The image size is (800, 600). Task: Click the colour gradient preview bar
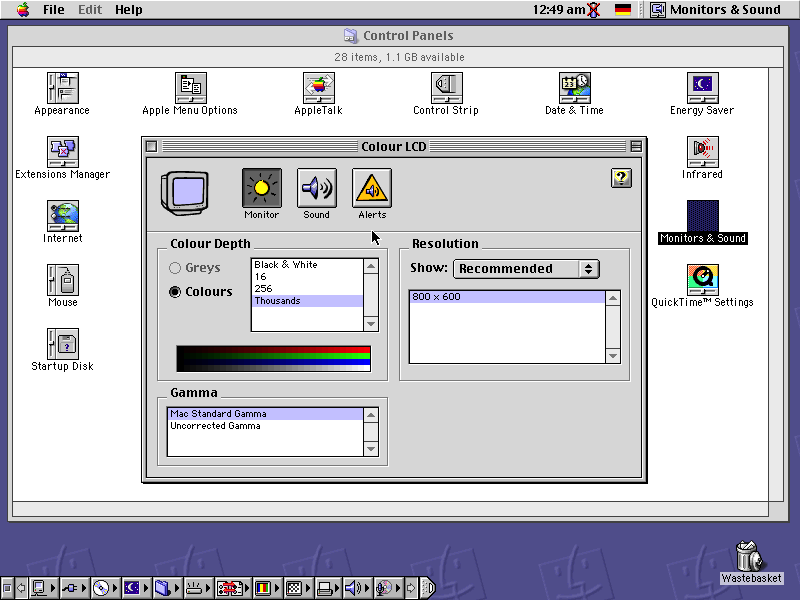pyautogui.click(x=273, y=358)
